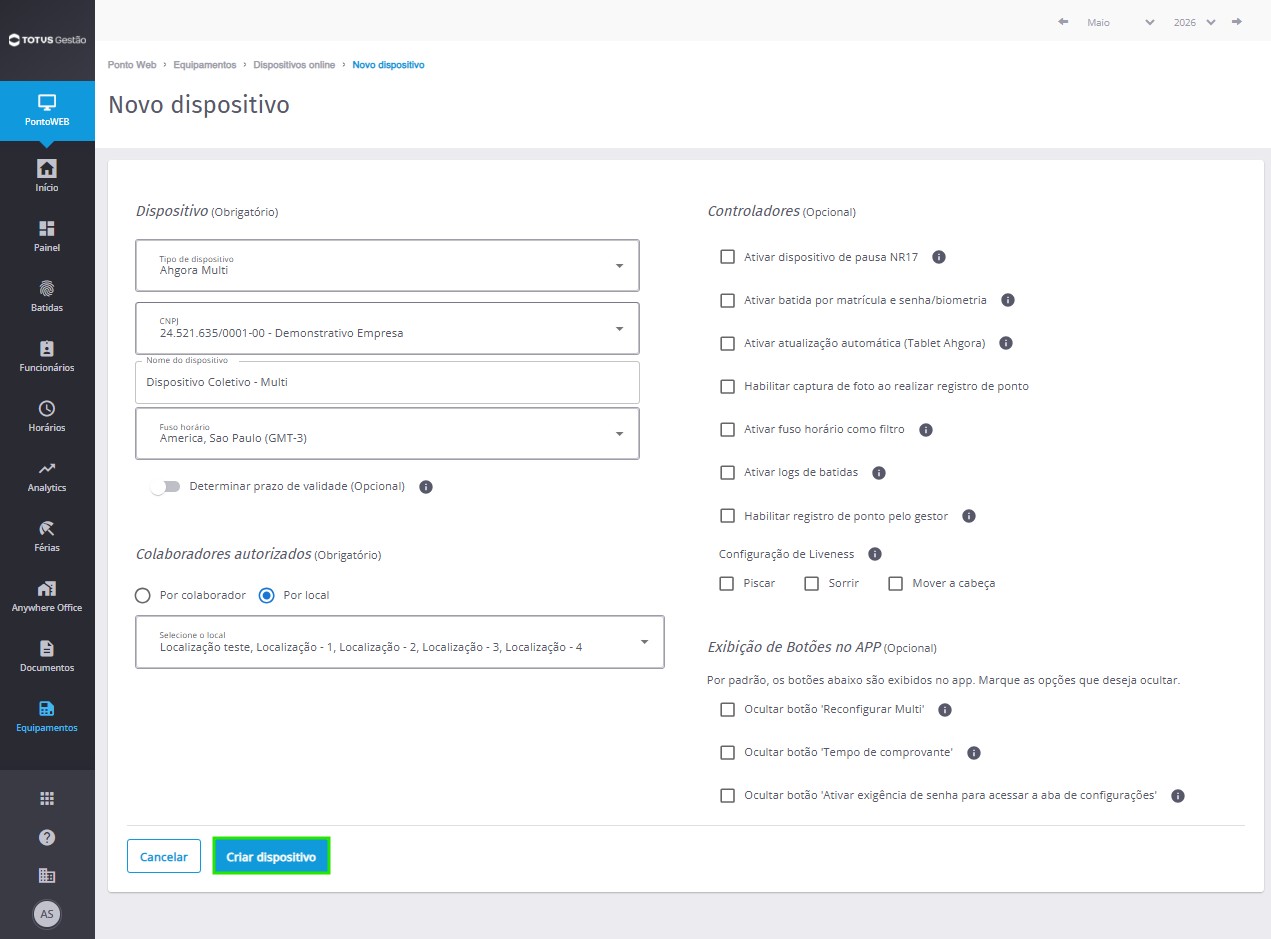Show info for Configuração de Liveness
The width and height of the screenshot is (1271, 939).
click(875, 554)
